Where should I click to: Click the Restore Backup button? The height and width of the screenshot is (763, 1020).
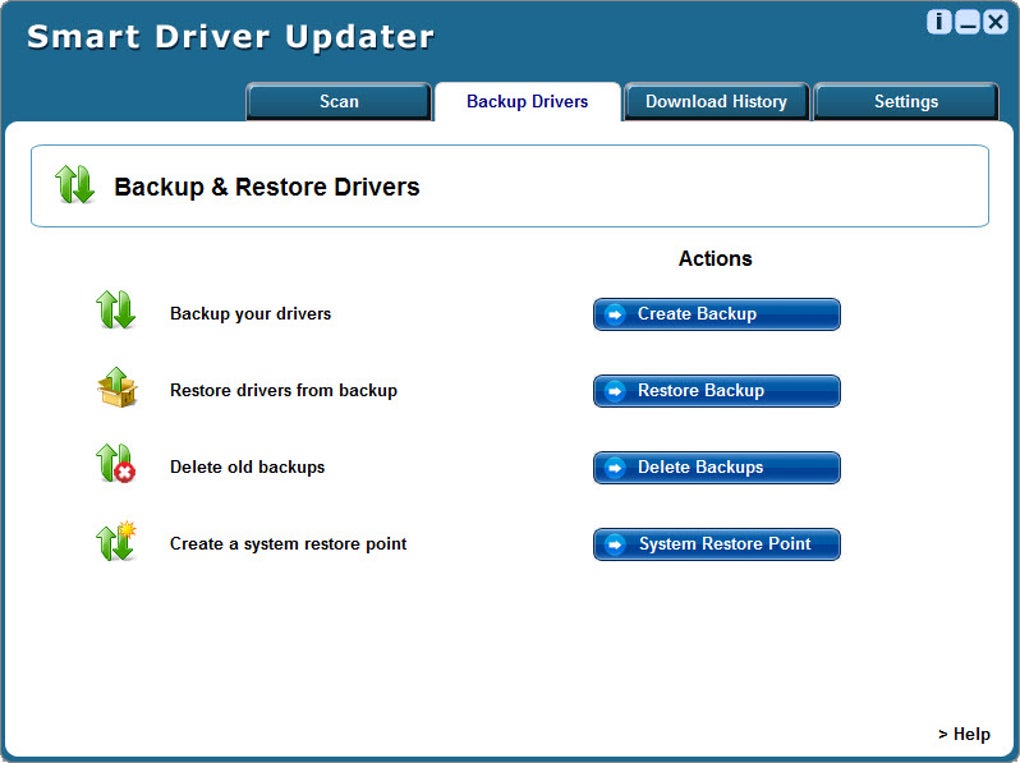click(x=717, y=391)
